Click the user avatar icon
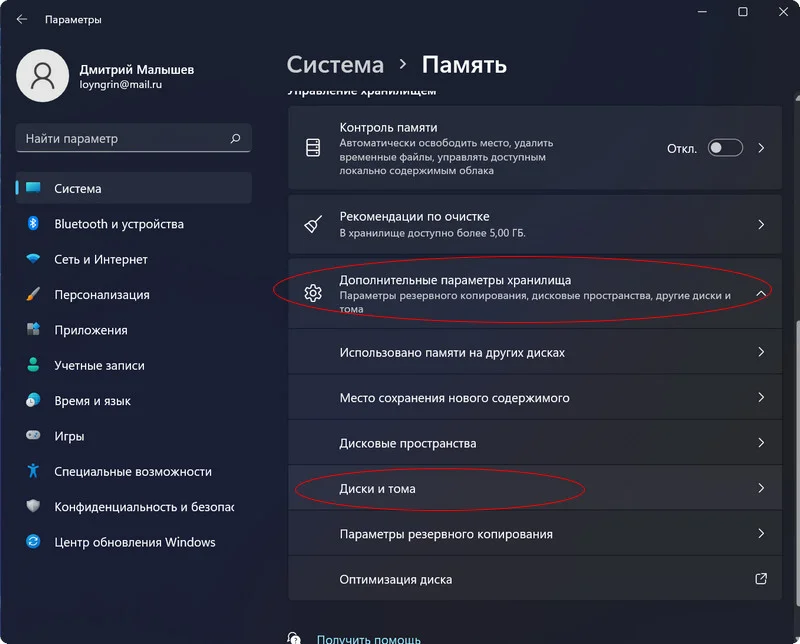Image resolution: width=800 pixels, height=644 pixels. coord(42,76)
